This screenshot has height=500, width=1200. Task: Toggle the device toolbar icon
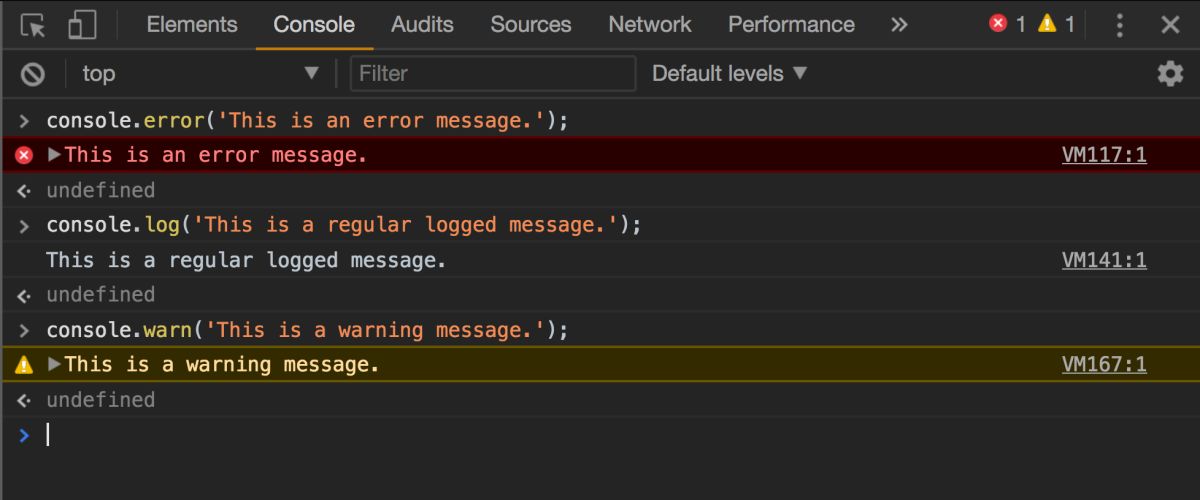tap(83, 25)
